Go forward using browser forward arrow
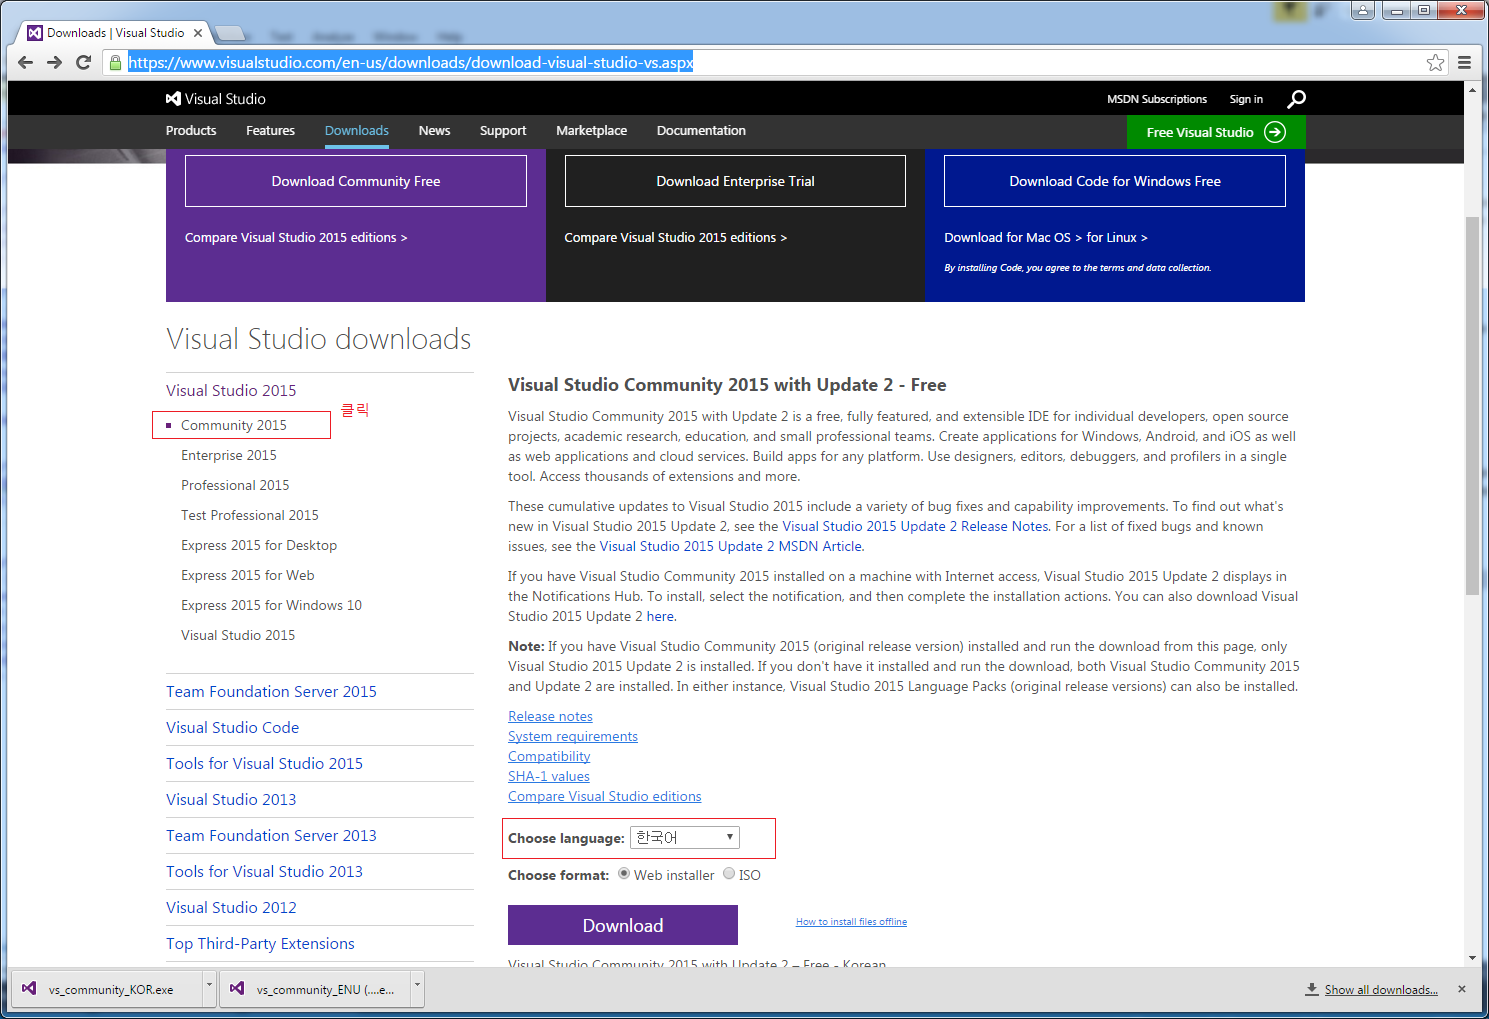Screen dimensions: 1489x1019 tap(55, 62)
